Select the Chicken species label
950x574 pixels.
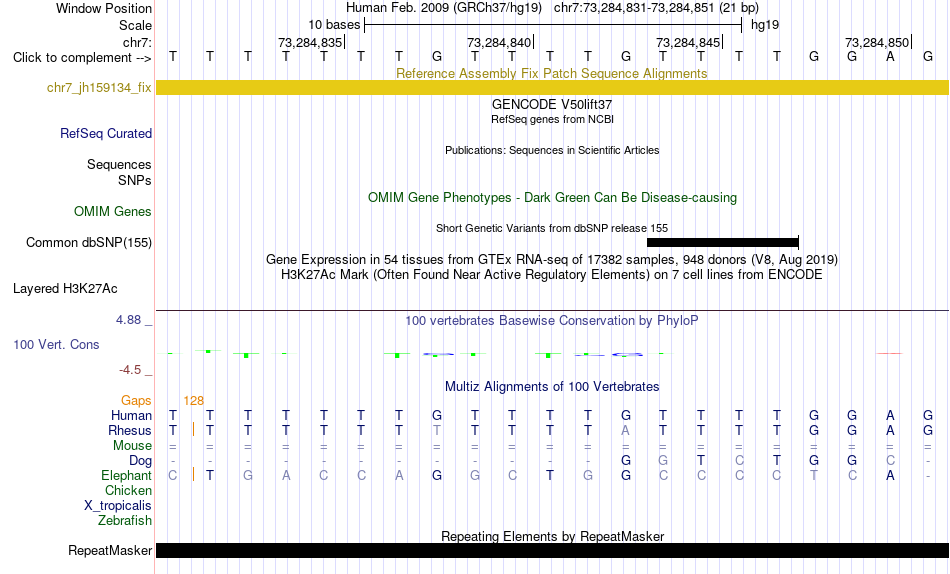128,490
